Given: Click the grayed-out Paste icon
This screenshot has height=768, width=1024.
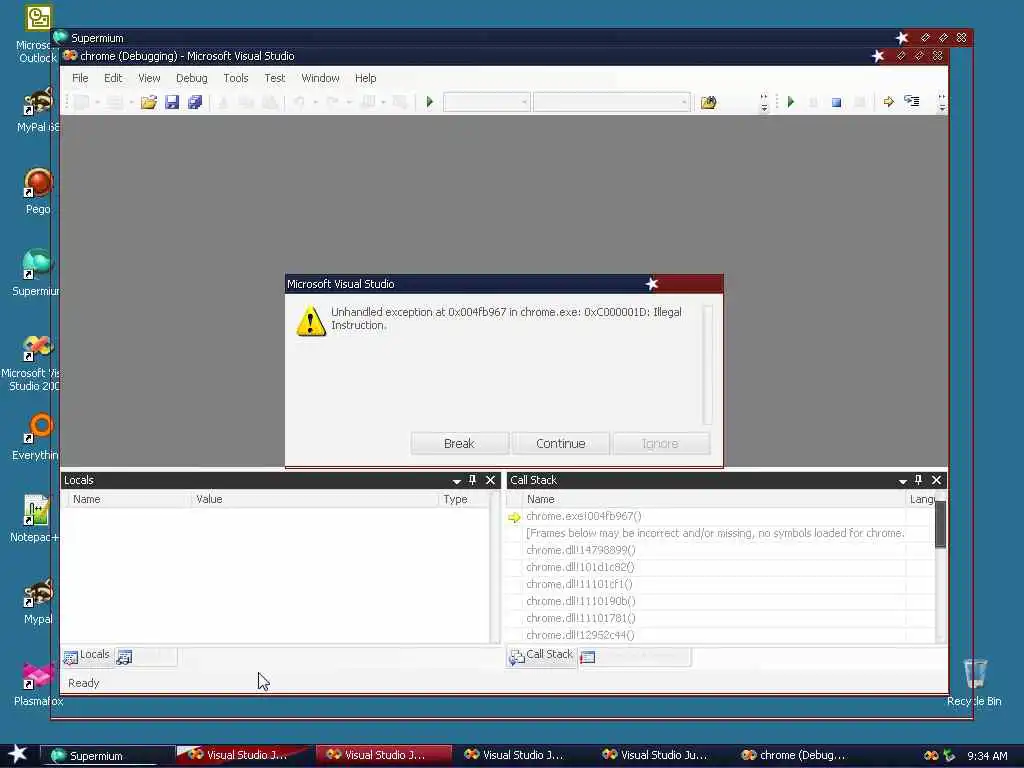Looking at the screenshot, I should (x=269, y=102).
